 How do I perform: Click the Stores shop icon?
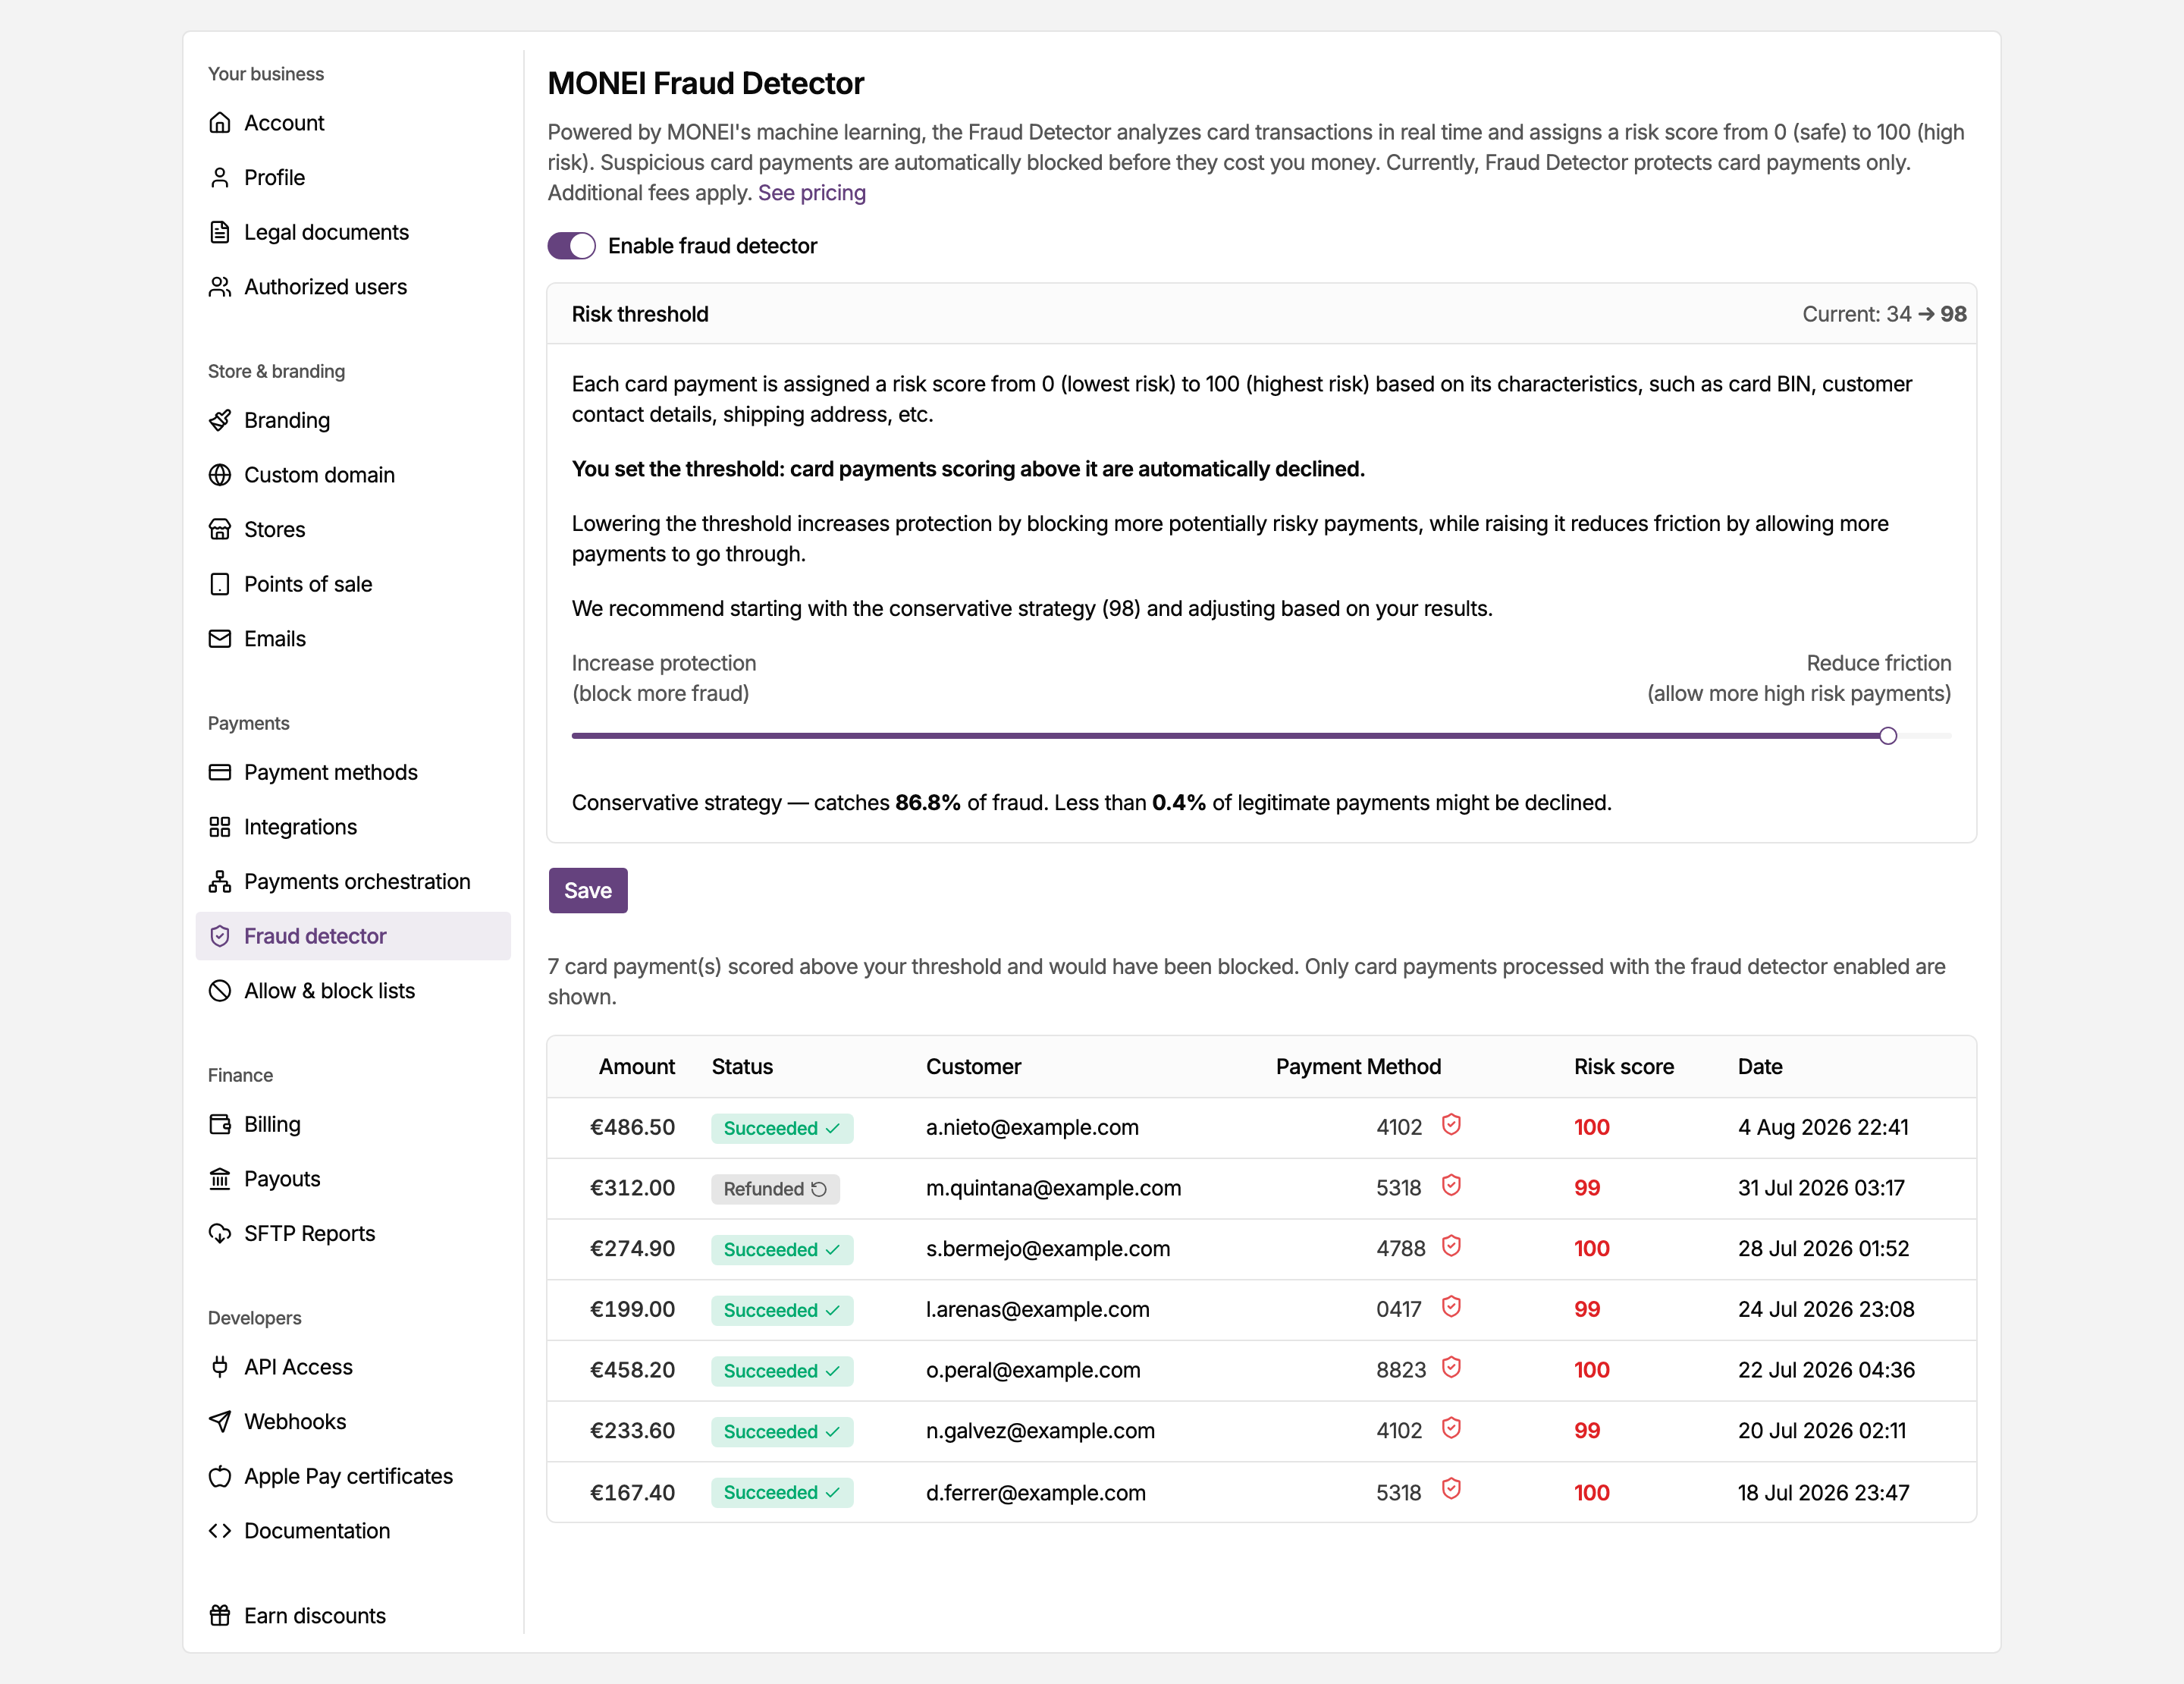(x=220, y=530)
